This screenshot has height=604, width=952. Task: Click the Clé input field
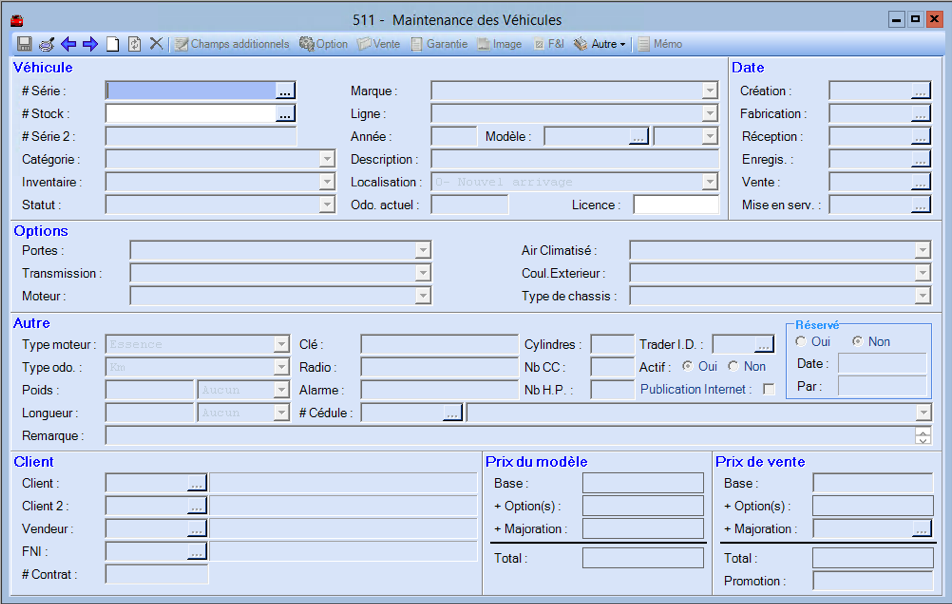[440, 344]
